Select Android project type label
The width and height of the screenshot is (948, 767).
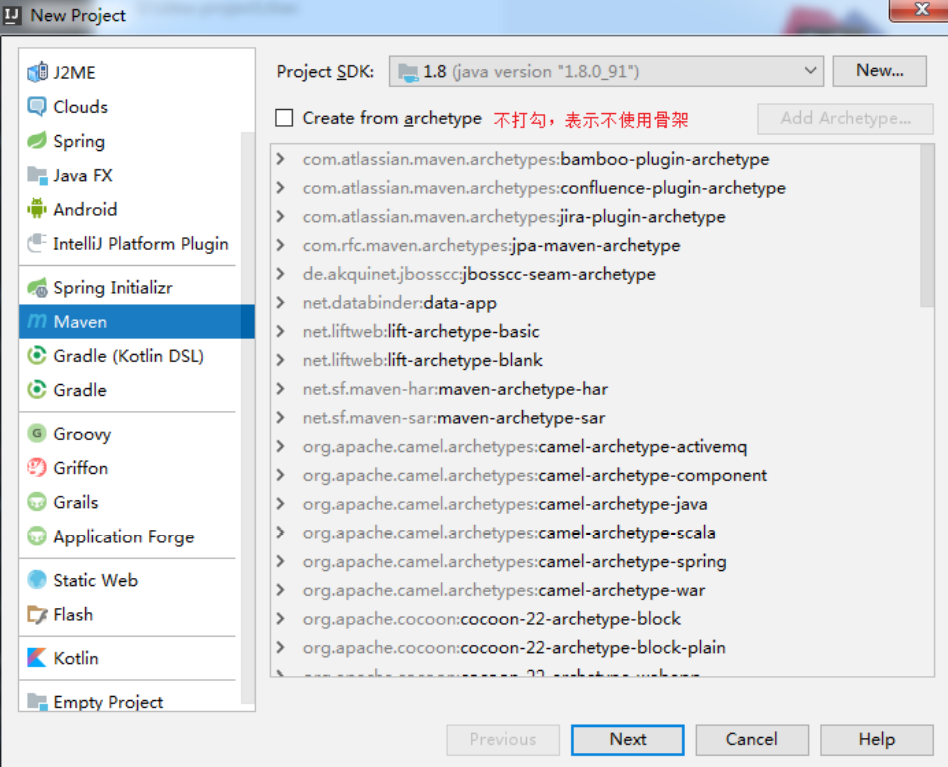click(x=85, y=210)
